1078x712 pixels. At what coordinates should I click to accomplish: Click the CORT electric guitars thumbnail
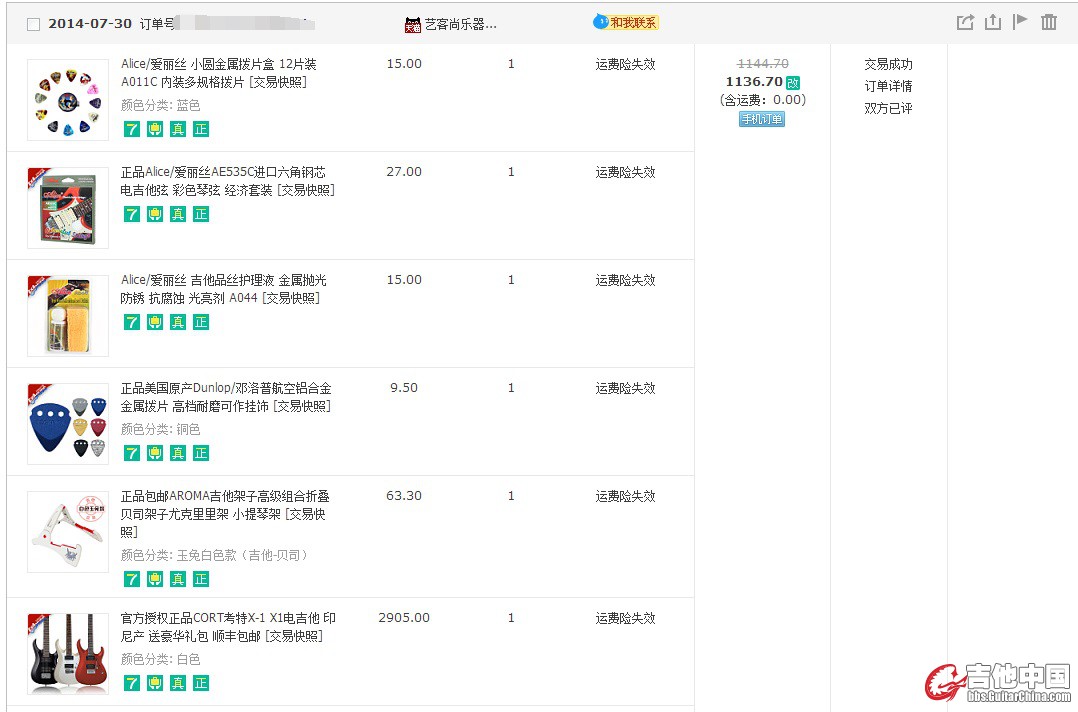point(68,654)
